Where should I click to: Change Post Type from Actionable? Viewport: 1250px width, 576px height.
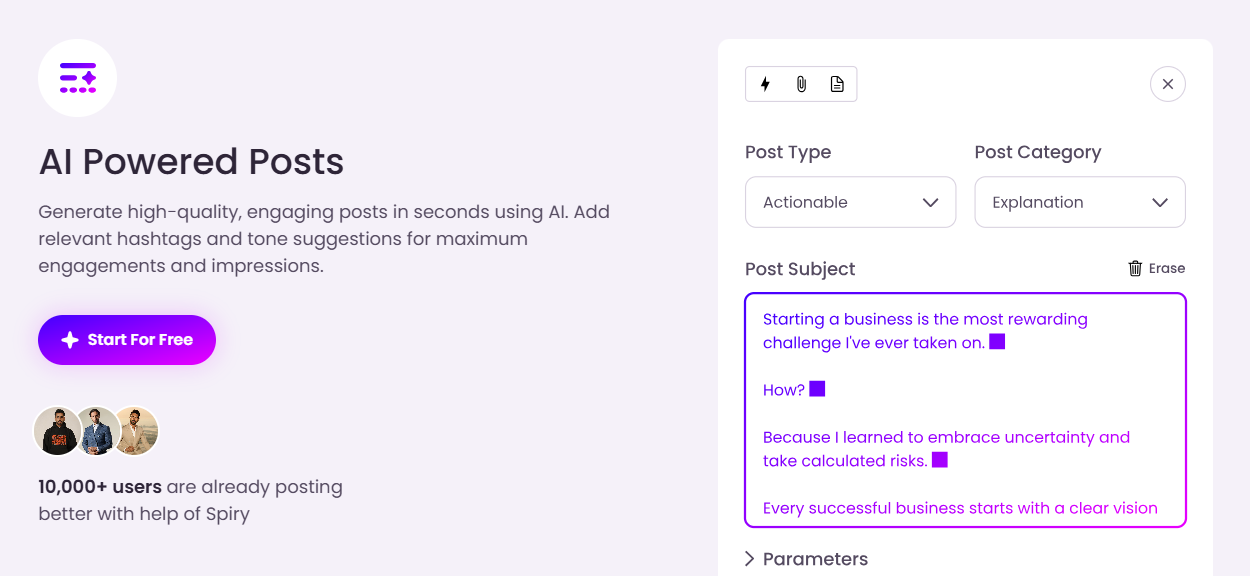(x=850, y=202)
